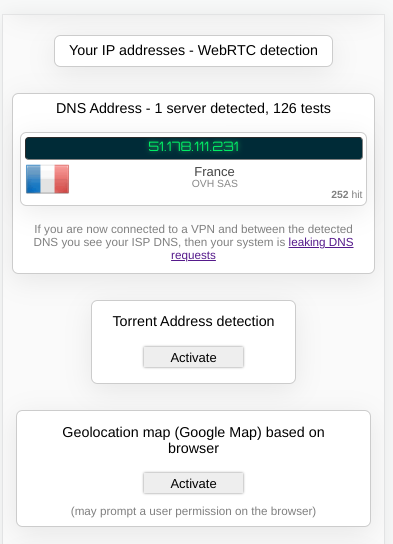The image size is (393, 544).
Task: Click the browser permission prompt note
Action: pyautogui.click(x=193, y=511)
